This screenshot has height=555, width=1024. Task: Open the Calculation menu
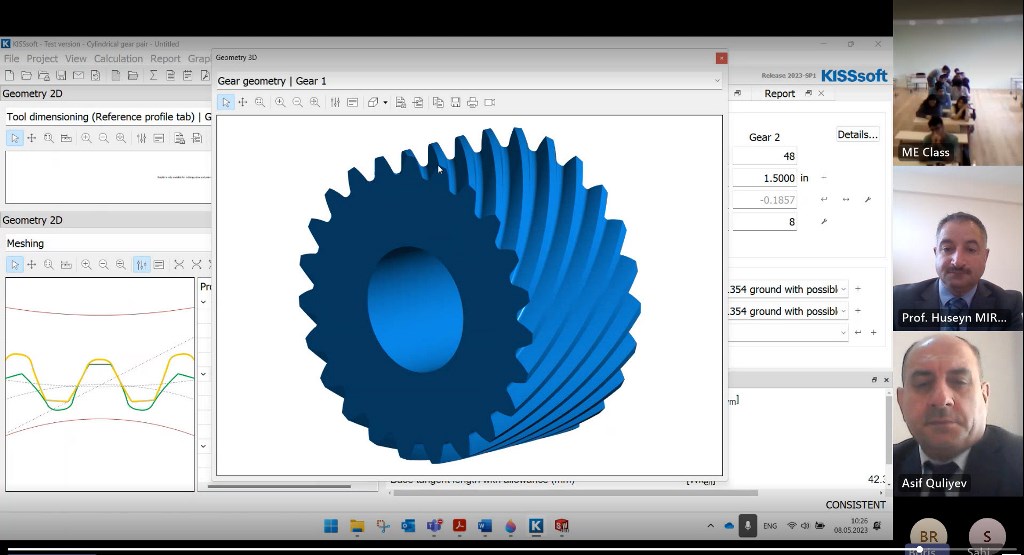(118, 59)
